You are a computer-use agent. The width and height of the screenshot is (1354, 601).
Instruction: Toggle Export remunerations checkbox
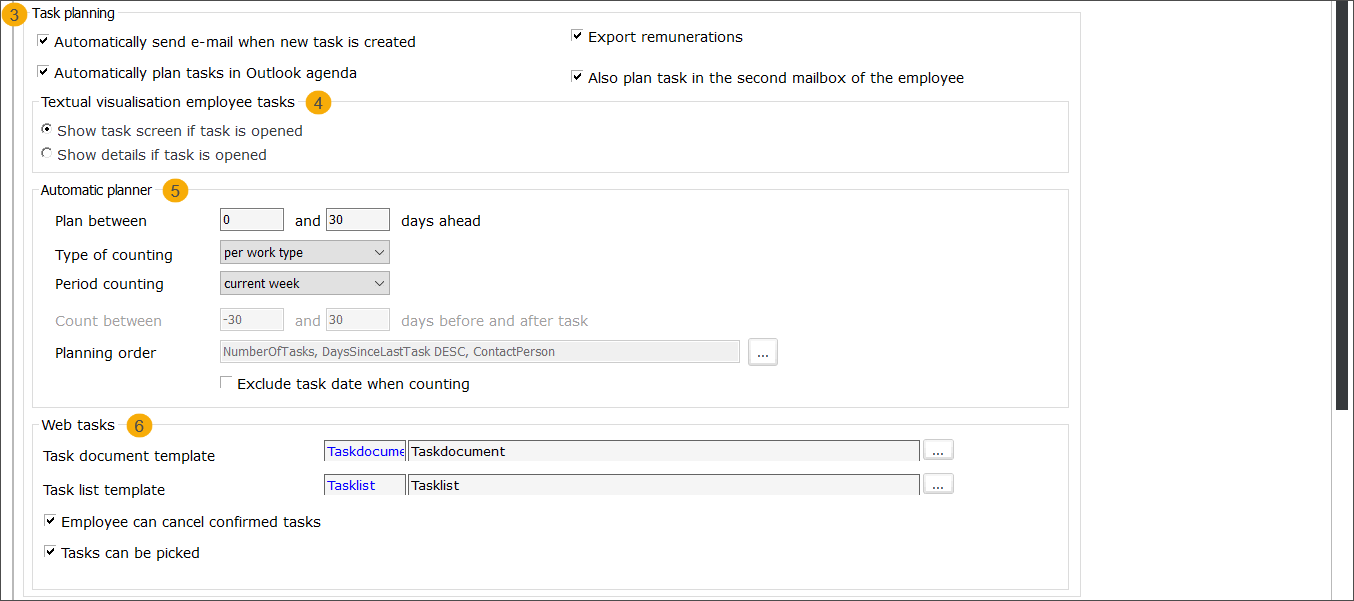(577, 36)
